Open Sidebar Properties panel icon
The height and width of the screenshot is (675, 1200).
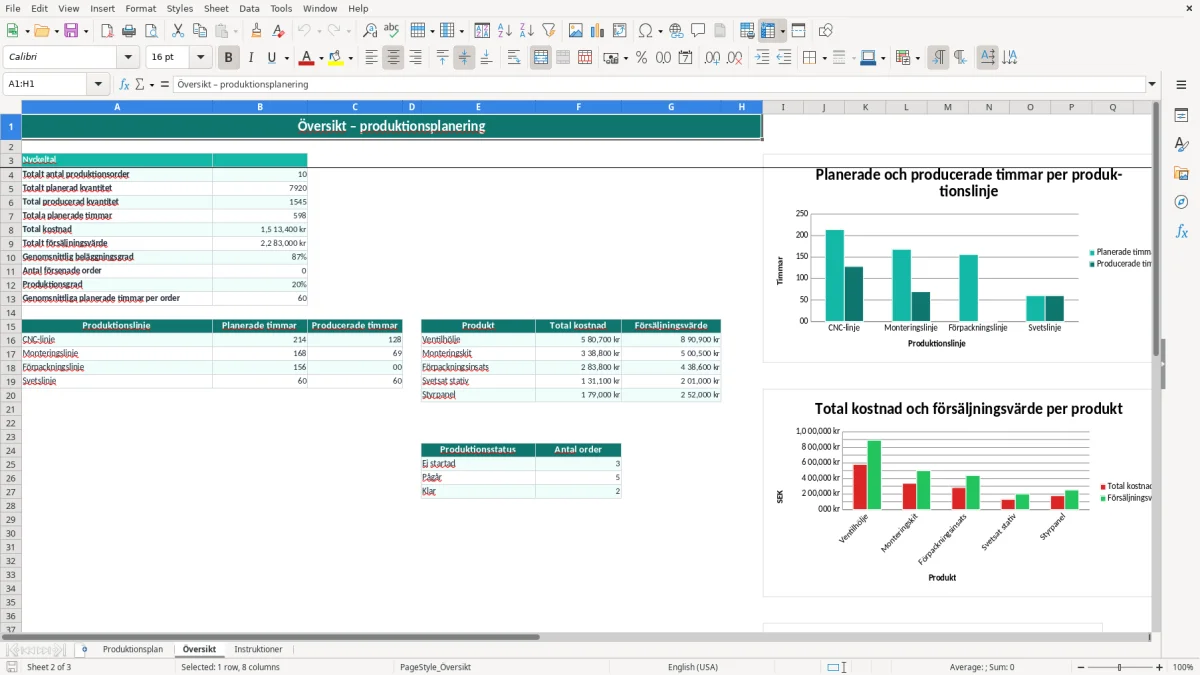tap(1181, 115)
